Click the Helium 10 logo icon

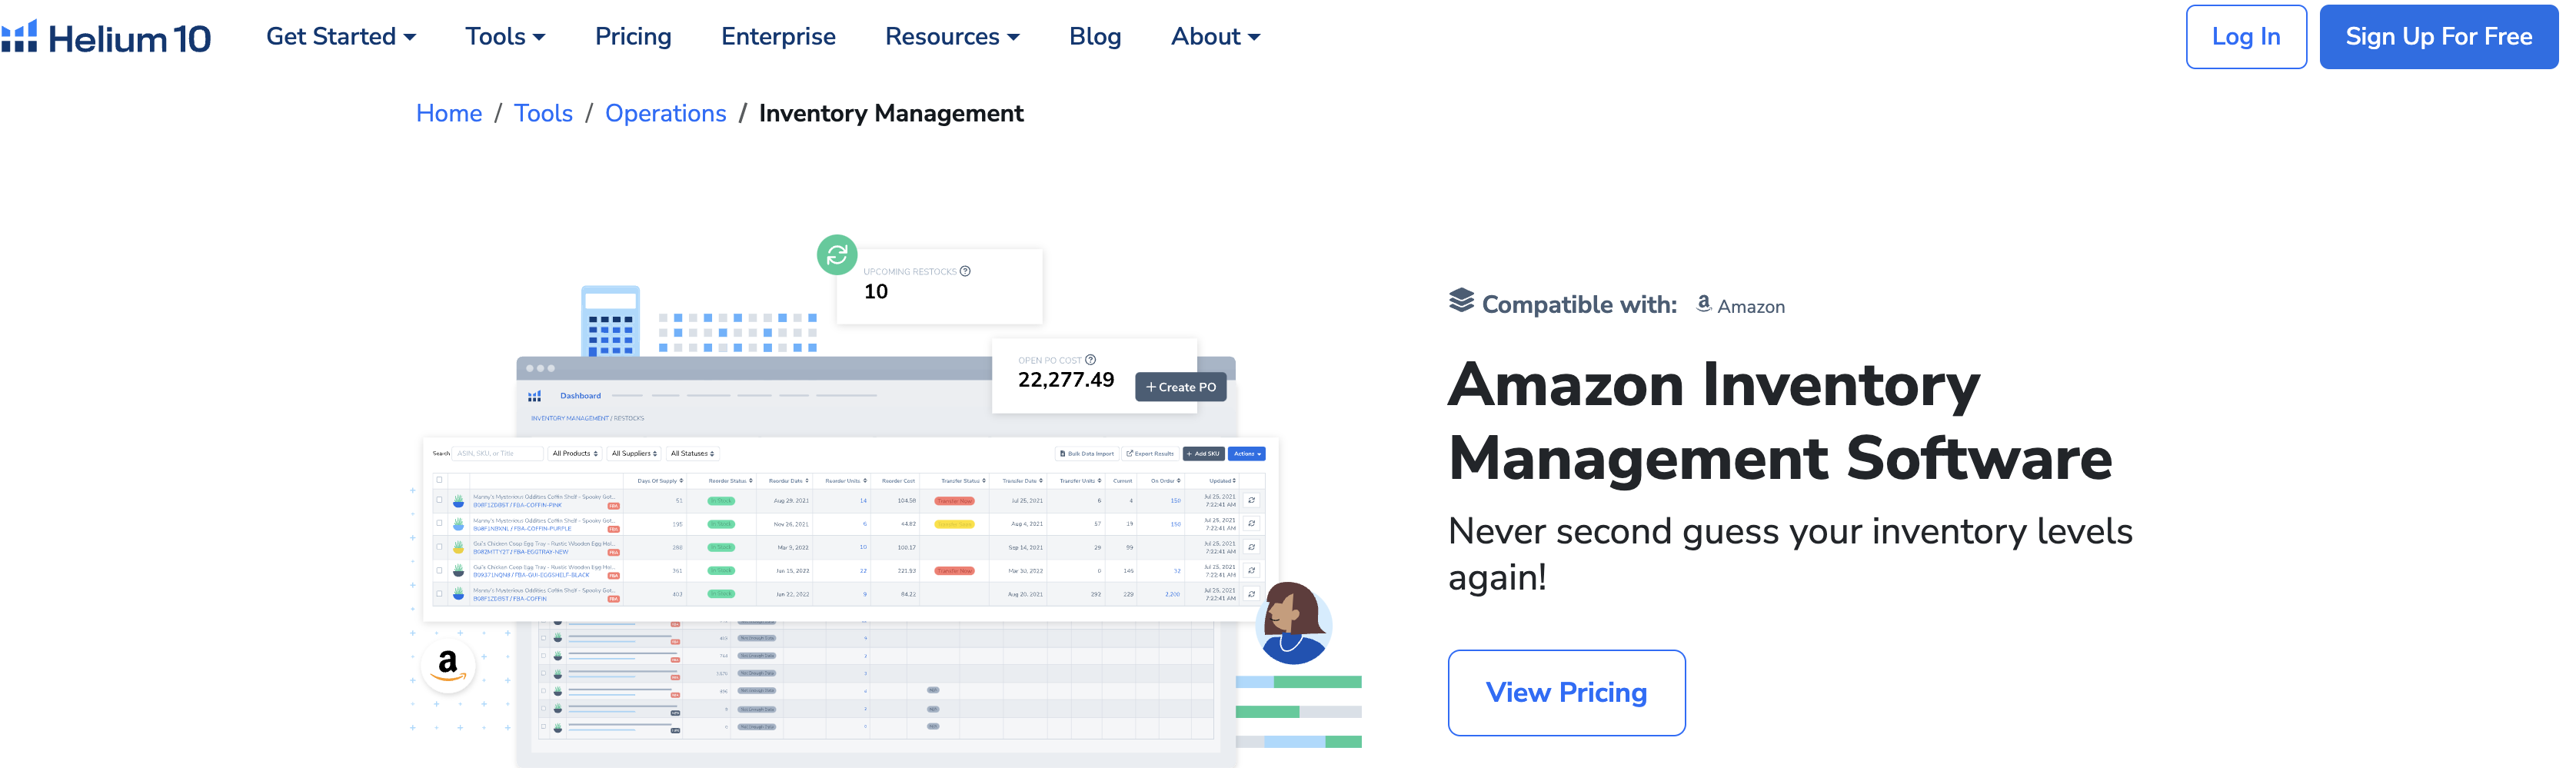[19, 37]
